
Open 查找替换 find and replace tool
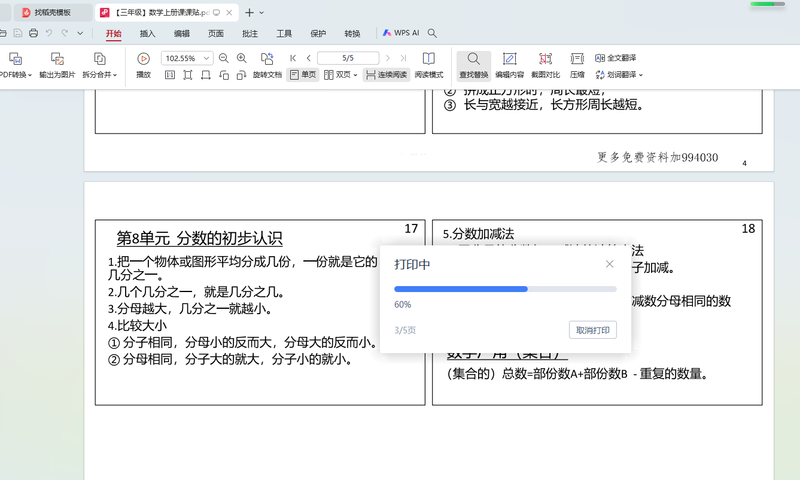[473, 65]
